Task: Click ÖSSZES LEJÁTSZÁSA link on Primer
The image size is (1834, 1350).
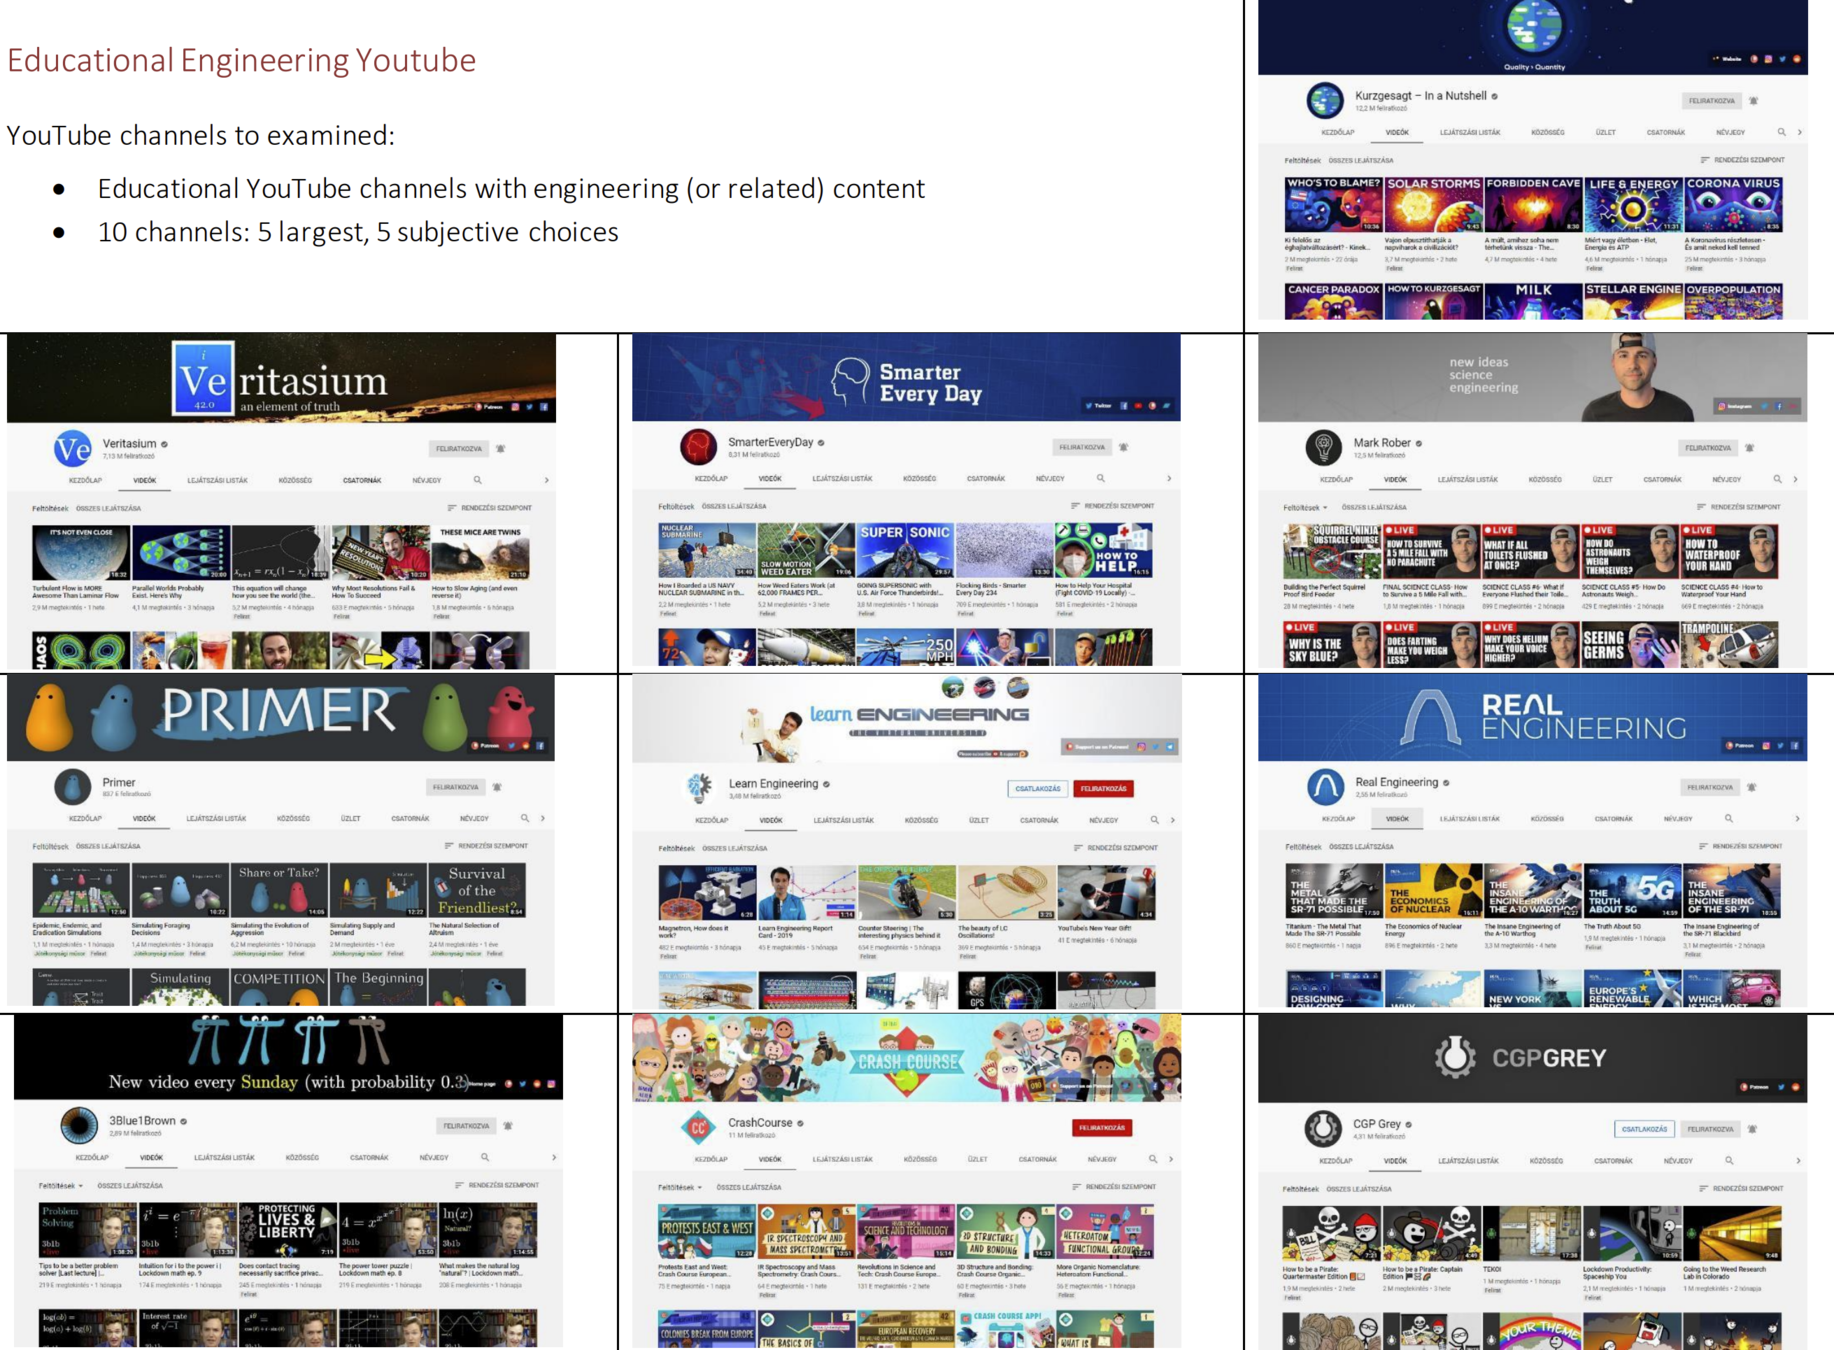Action: click(x=108, y=846)
